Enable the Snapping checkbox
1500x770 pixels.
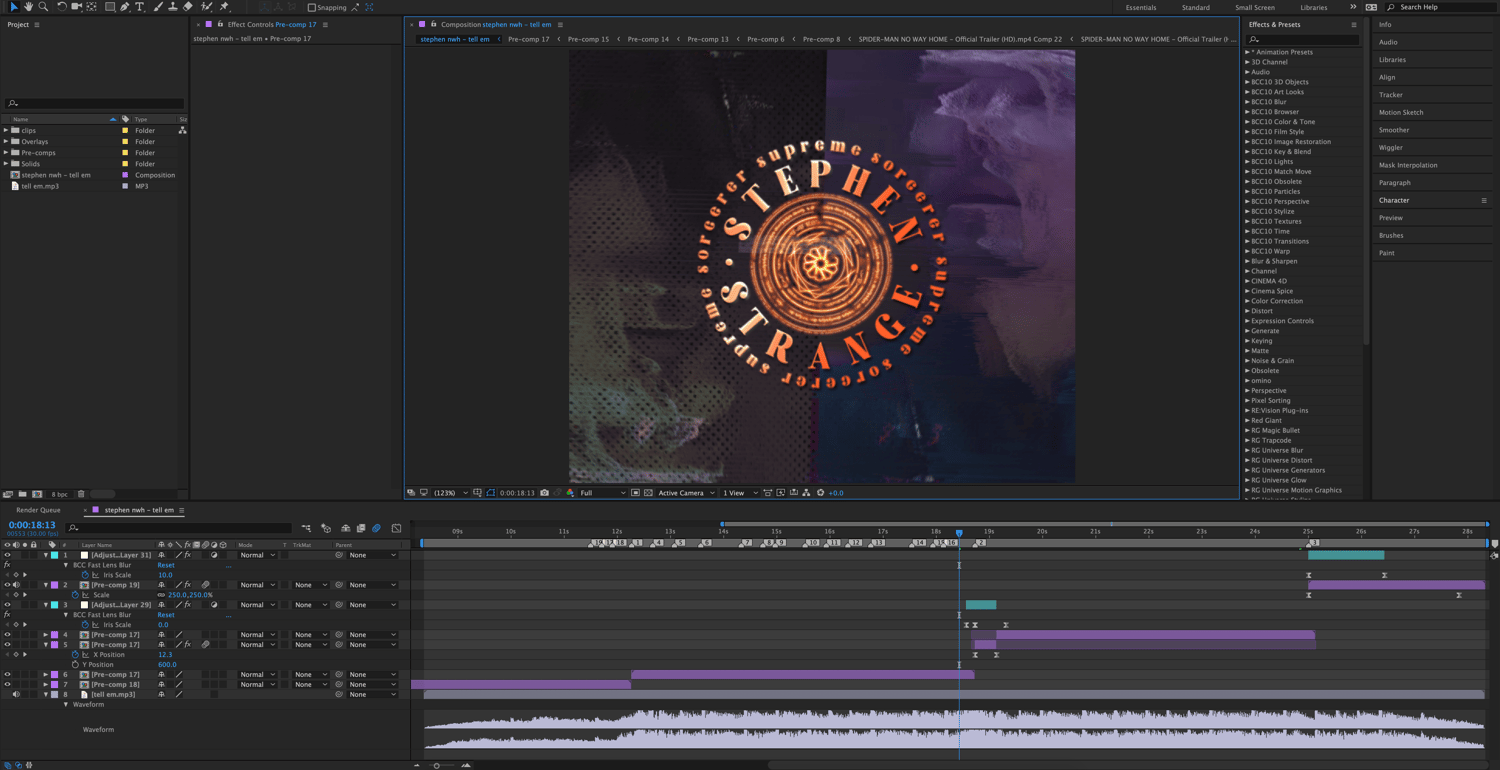point(312,8)
